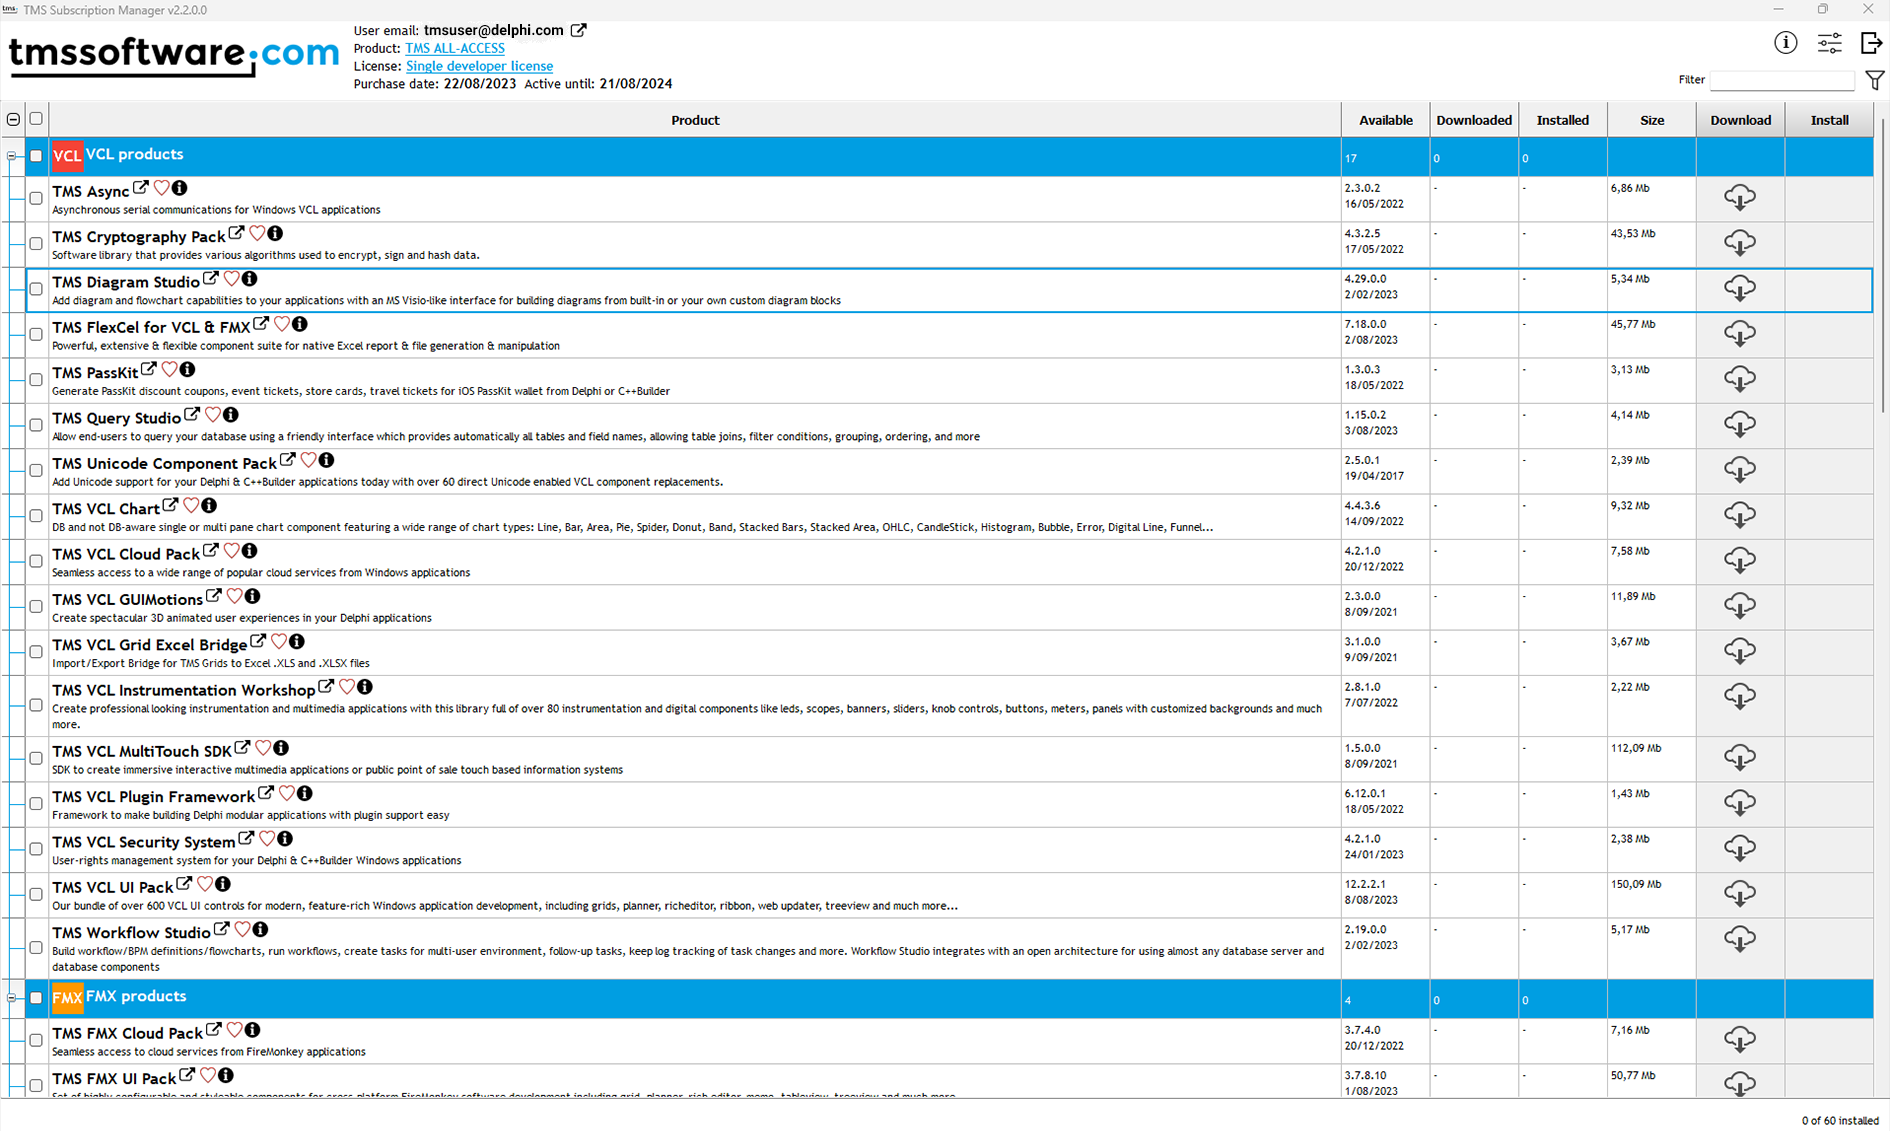1890x1131 pixels.
Task: Open the TMS ALL-ACCESS product link
Action: [x=455, y=48]
